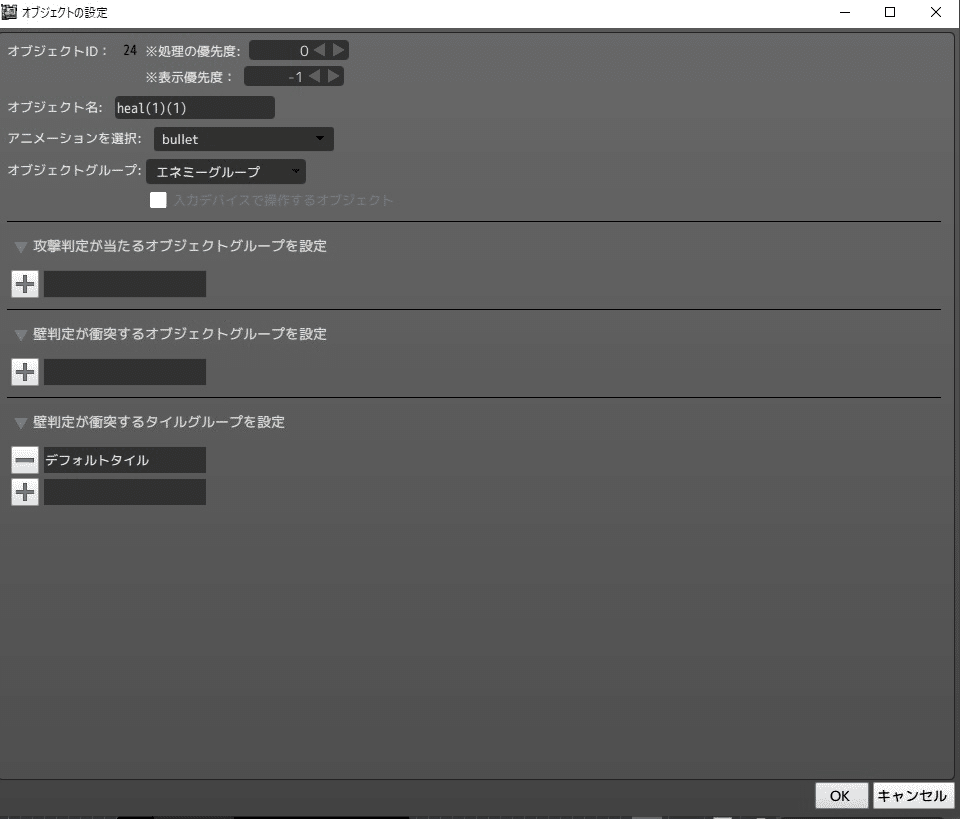
Task: Maximize the オブジェクトの設定 window
Action: point(890,12)
